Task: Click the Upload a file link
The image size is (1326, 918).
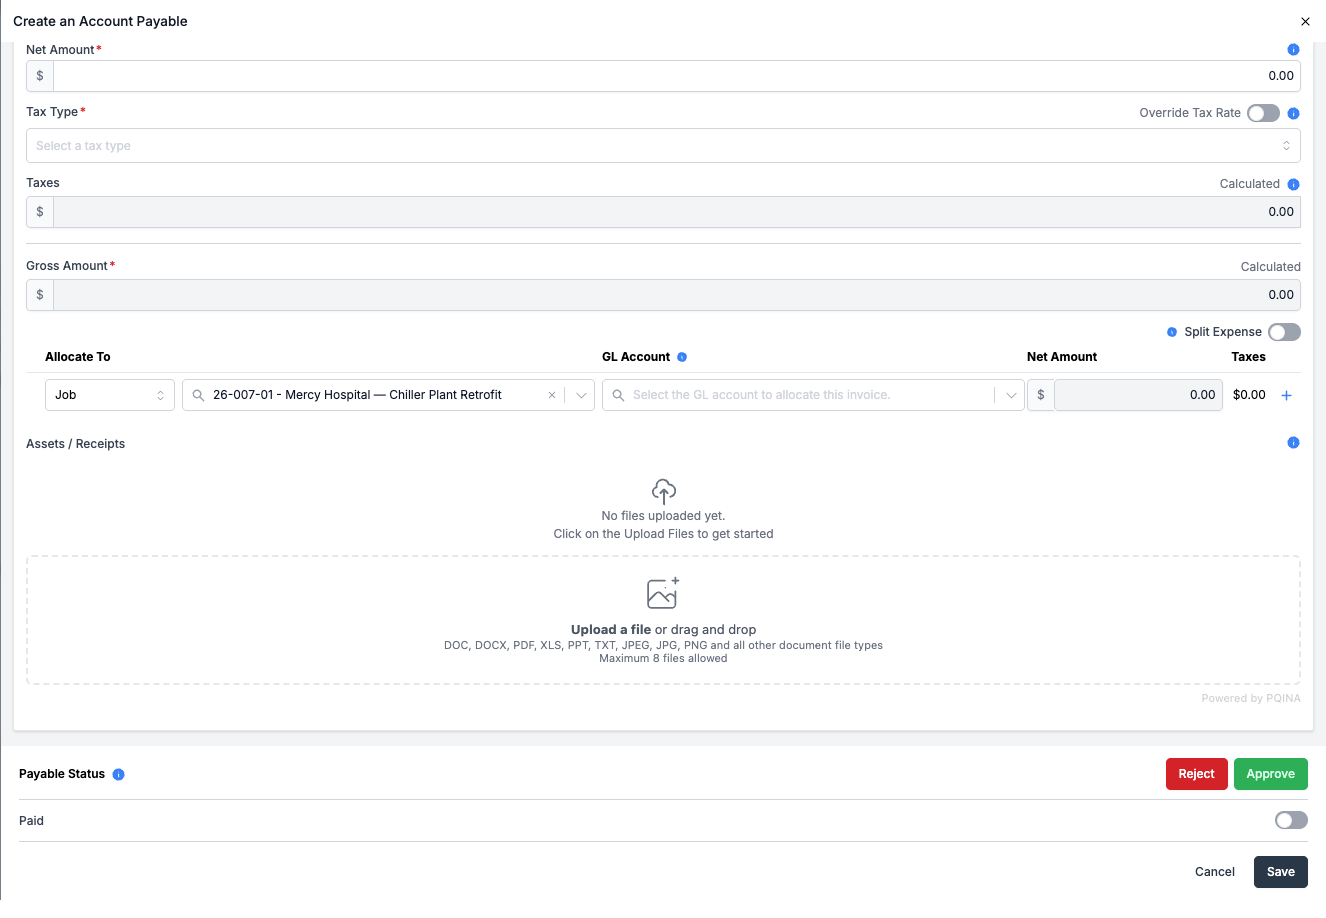Action: pyautogui.click(x=611, y=630)
